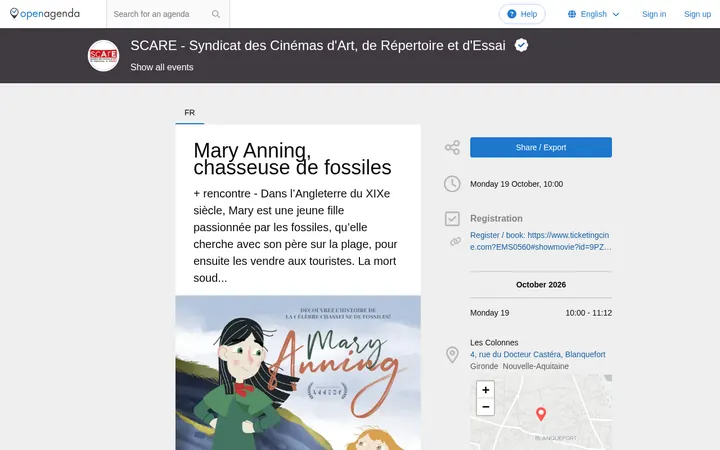Screen dimensions: 720x450
Task: Click the clock icon by date
Action: coord(452,184)
